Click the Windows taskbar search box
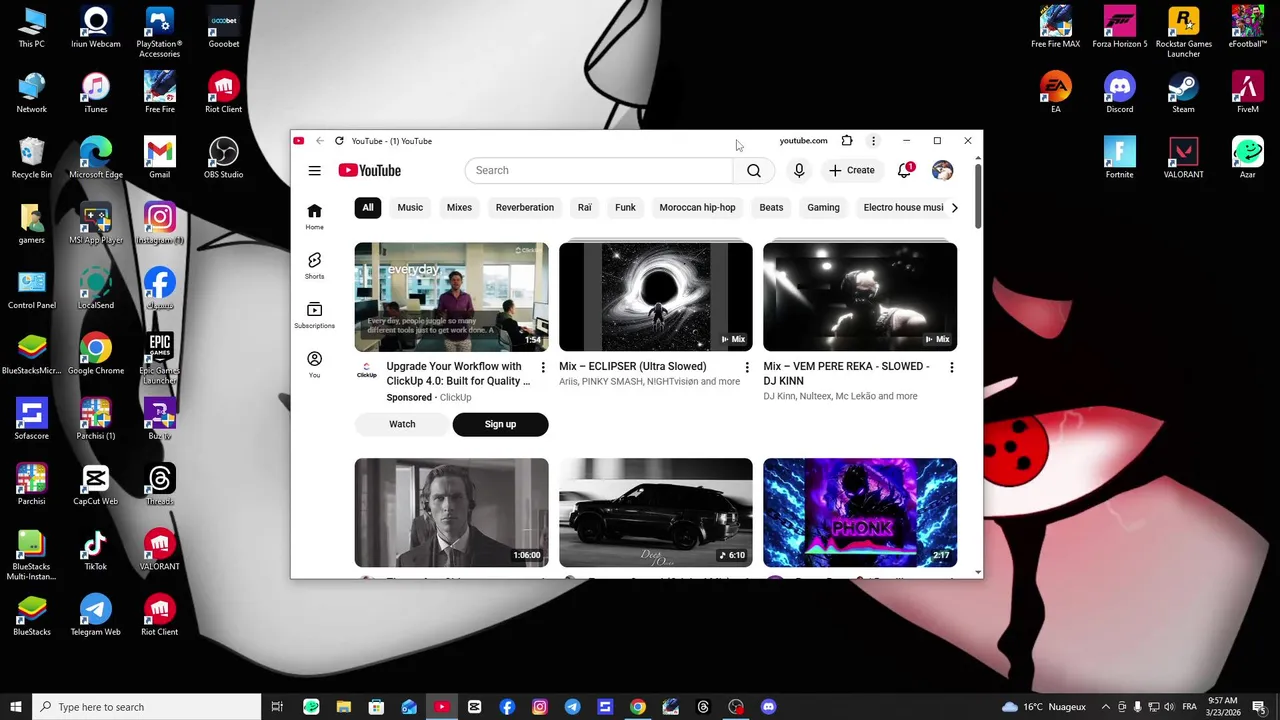 [x=146, y=707]
